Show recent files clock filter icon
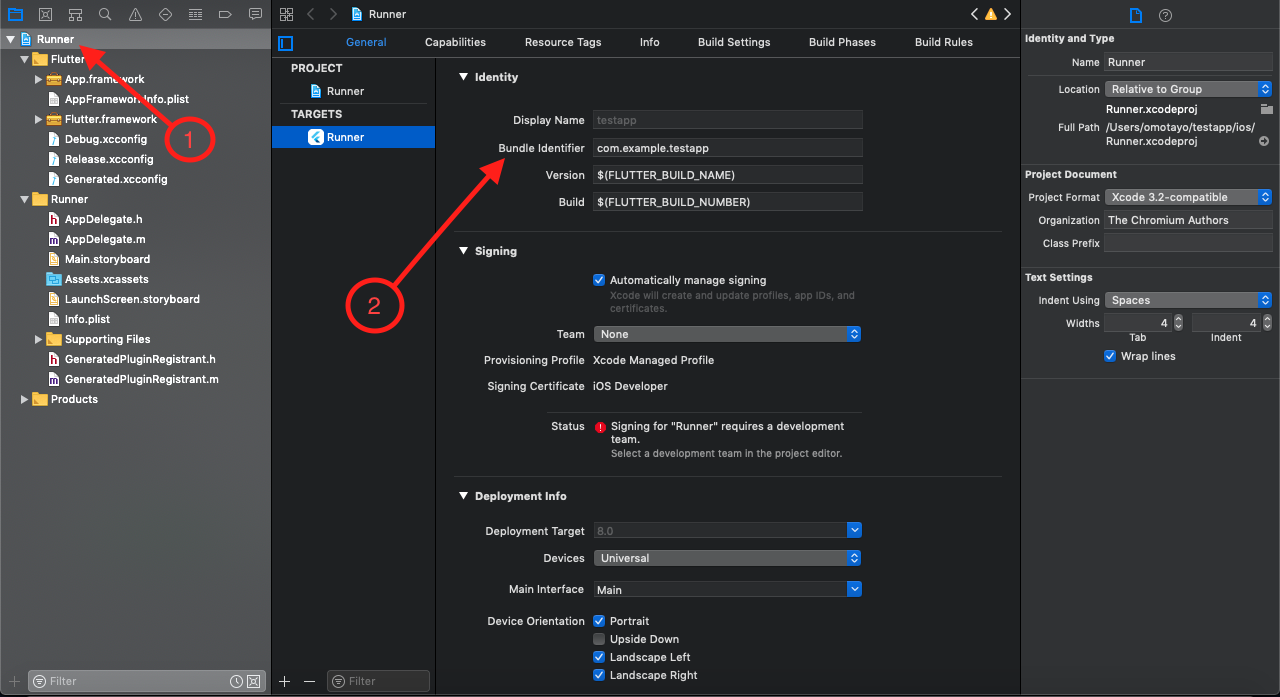The width and height of the screenshot is (1280, 697). pyautogui.click(x=237, y=681)
